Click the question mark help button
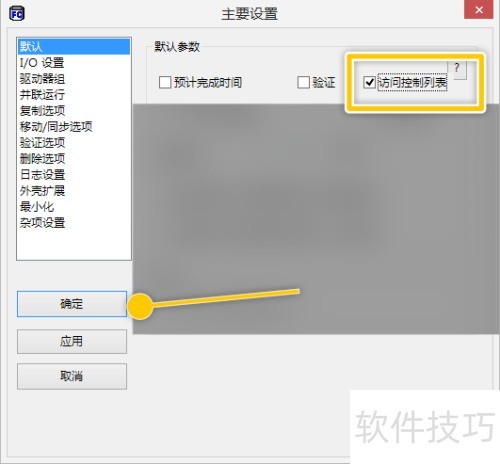 pyautogui.click(x=457, y=69)
